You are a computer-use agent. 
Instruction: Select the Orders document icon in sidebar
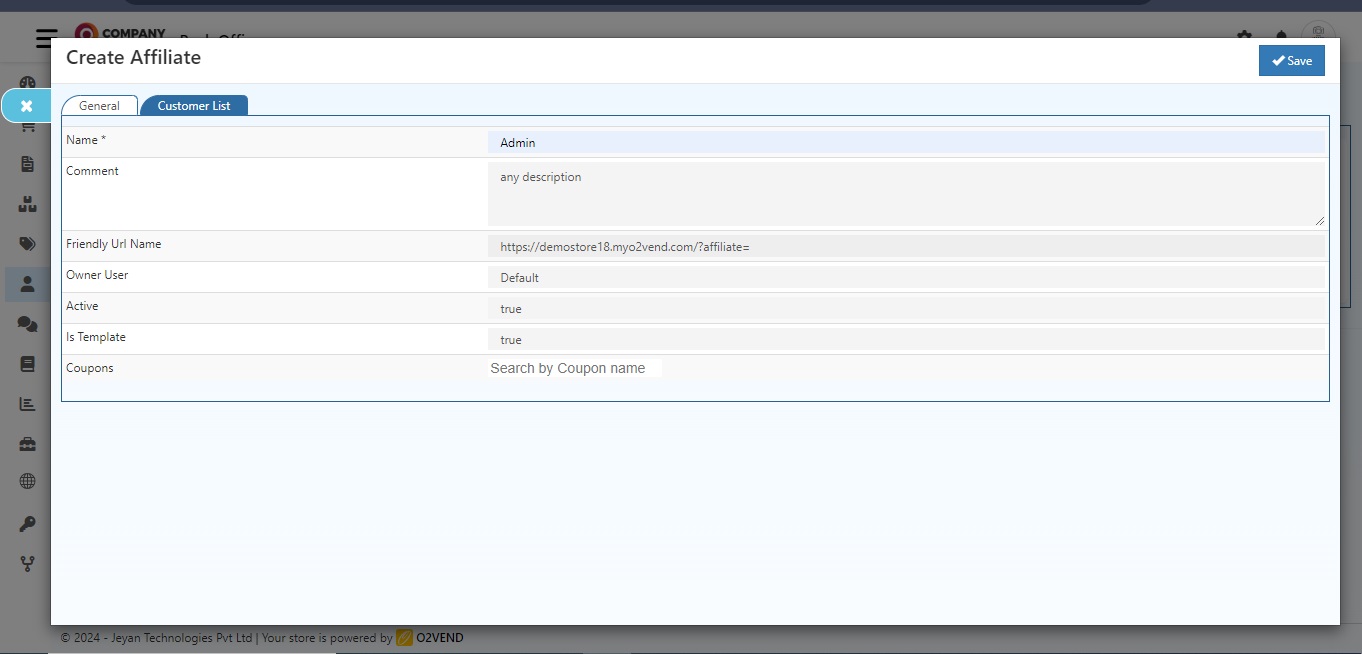click(x=27, y=164)
